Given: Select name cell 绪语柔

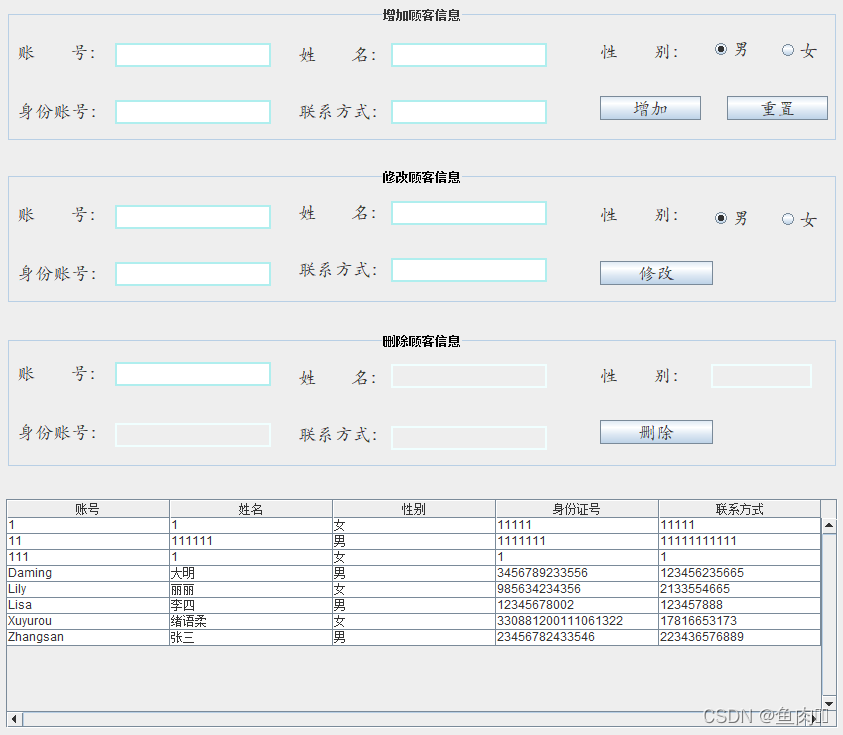Looking at the screenshot, I should [251, 622].
